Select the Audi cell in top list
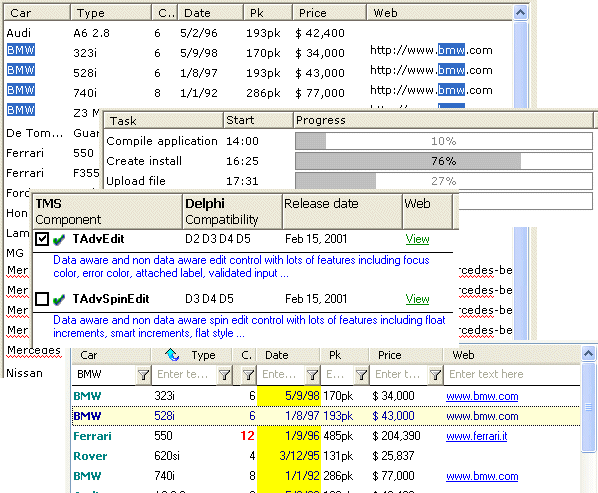This screenshot has height=493, width=598. (19, 33)
